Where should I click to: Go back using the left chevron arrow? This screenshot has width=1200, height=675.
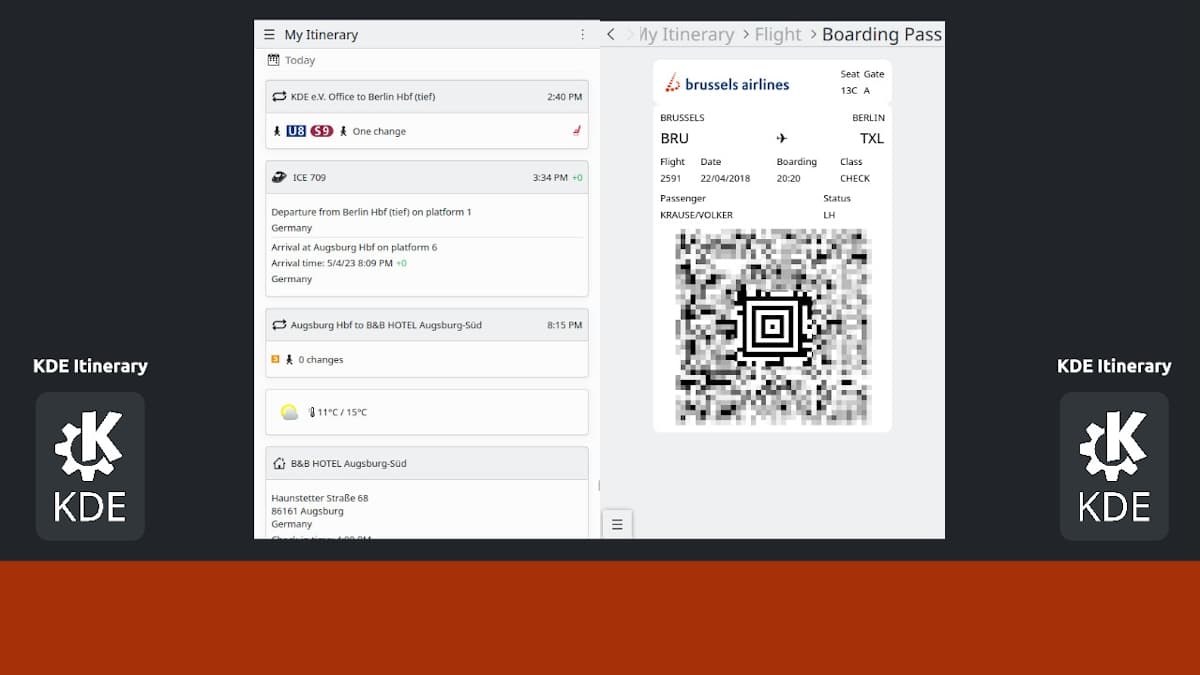[x=611, y=35]
